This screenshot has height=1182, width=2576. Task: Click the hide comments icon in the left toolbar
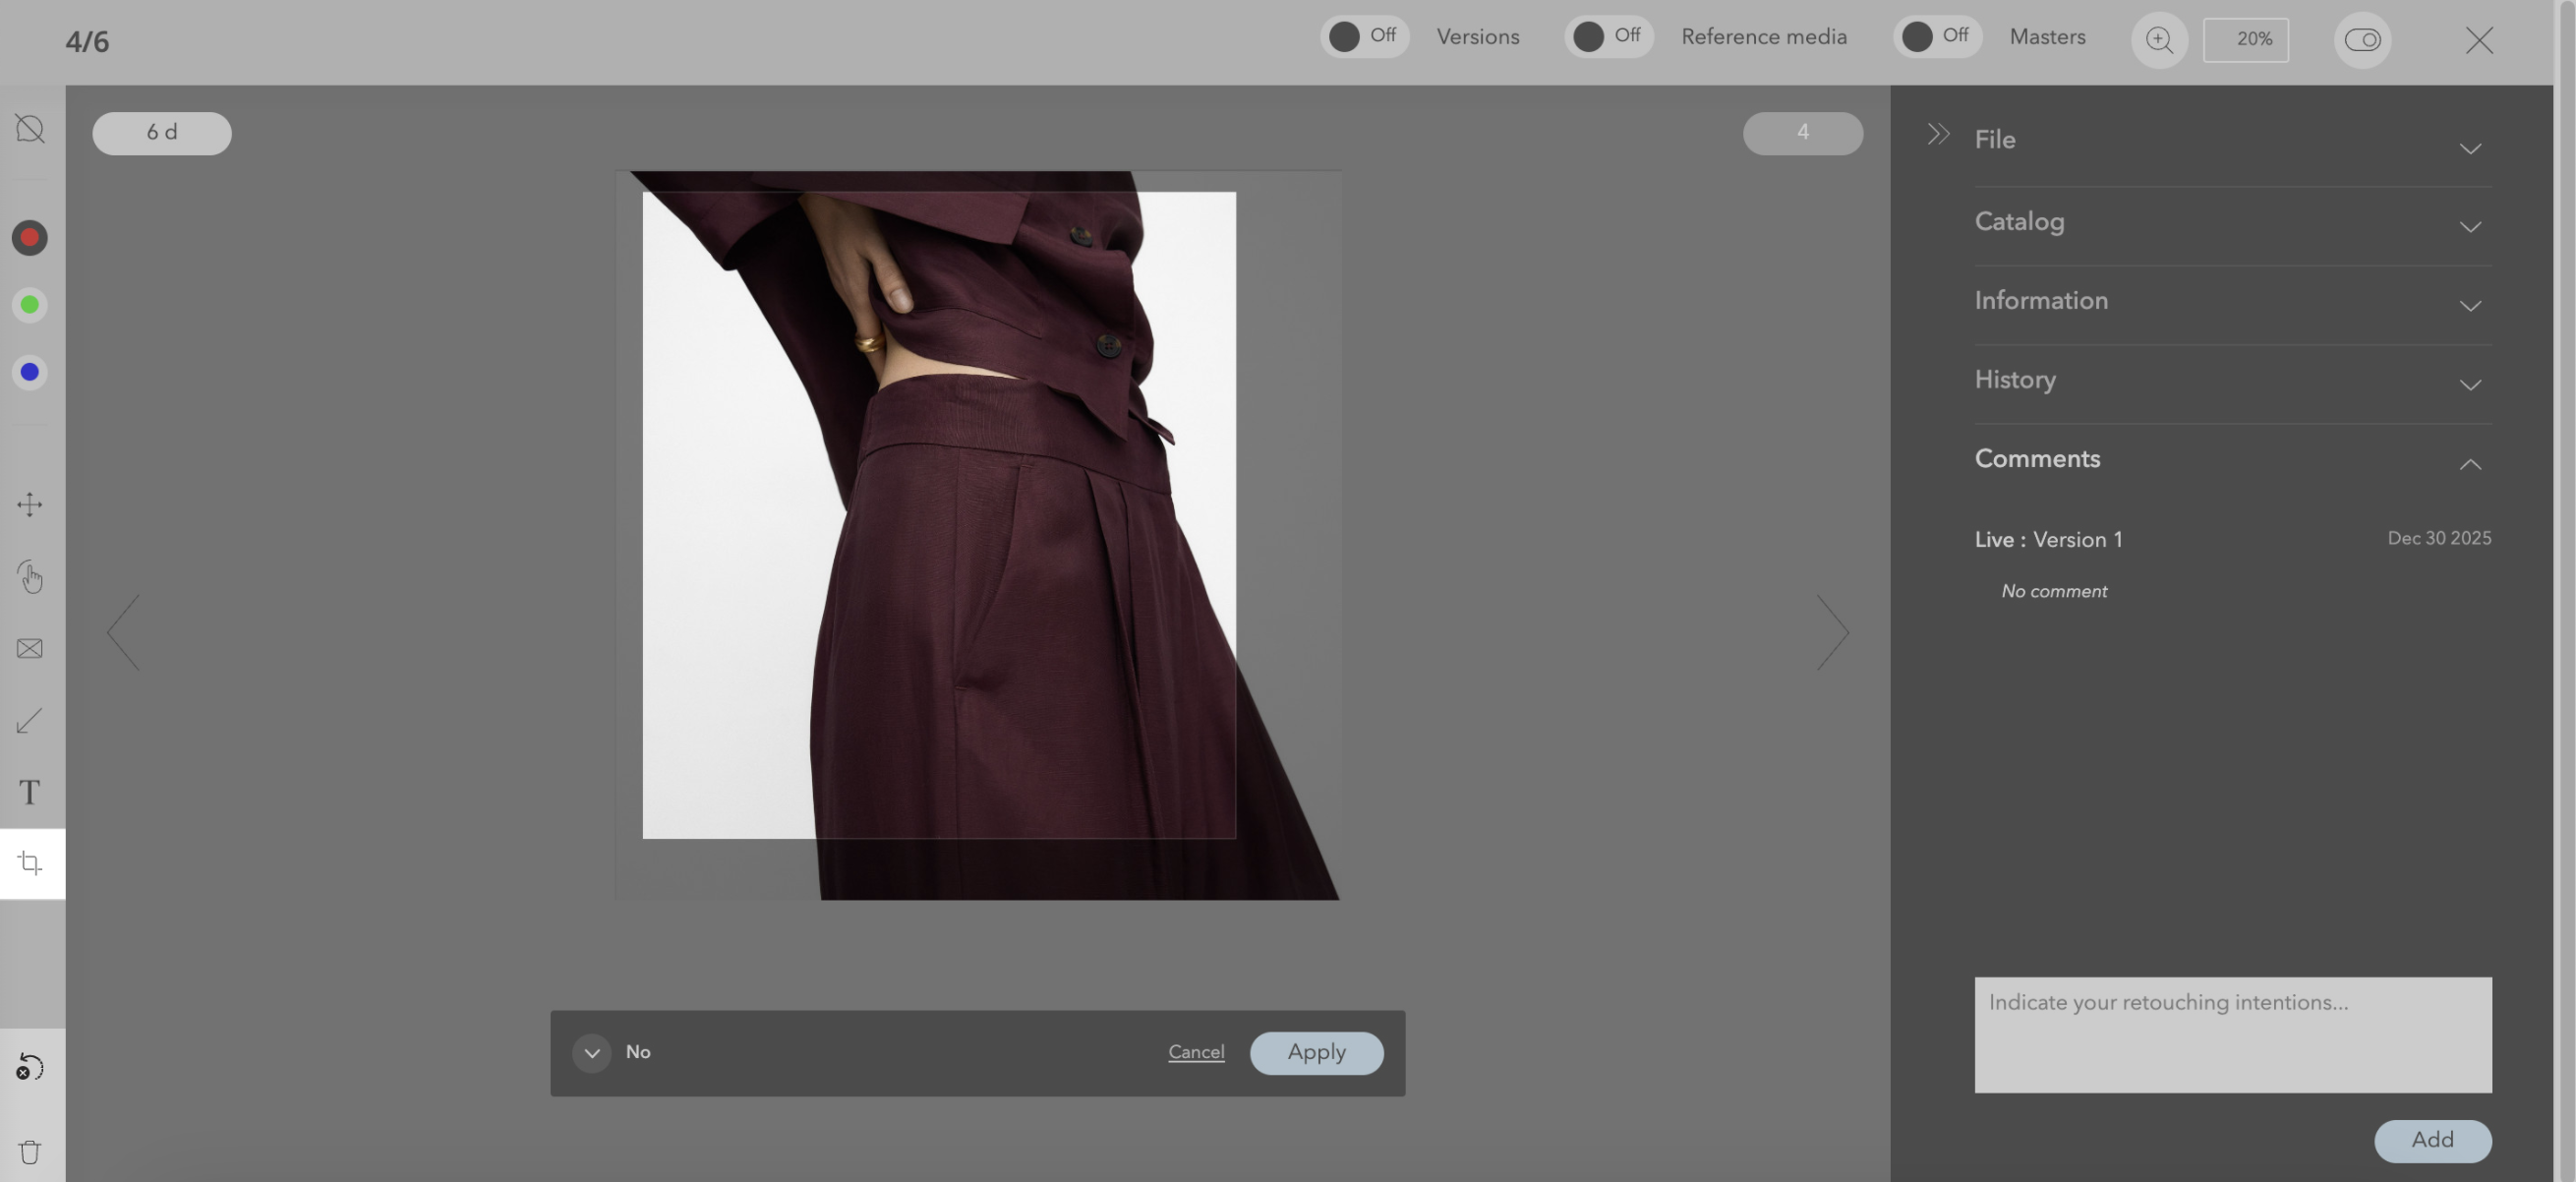click(30, 128)
